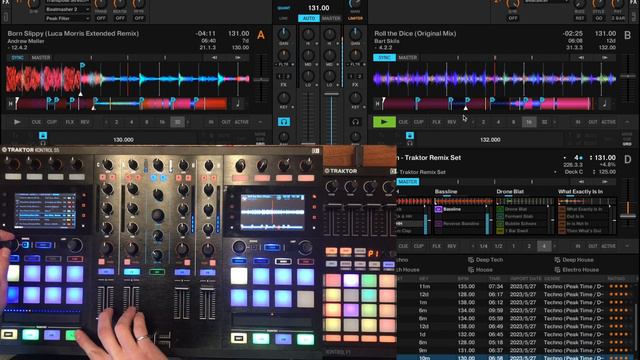Enable REV reverse on Deck B

(451, 122)
